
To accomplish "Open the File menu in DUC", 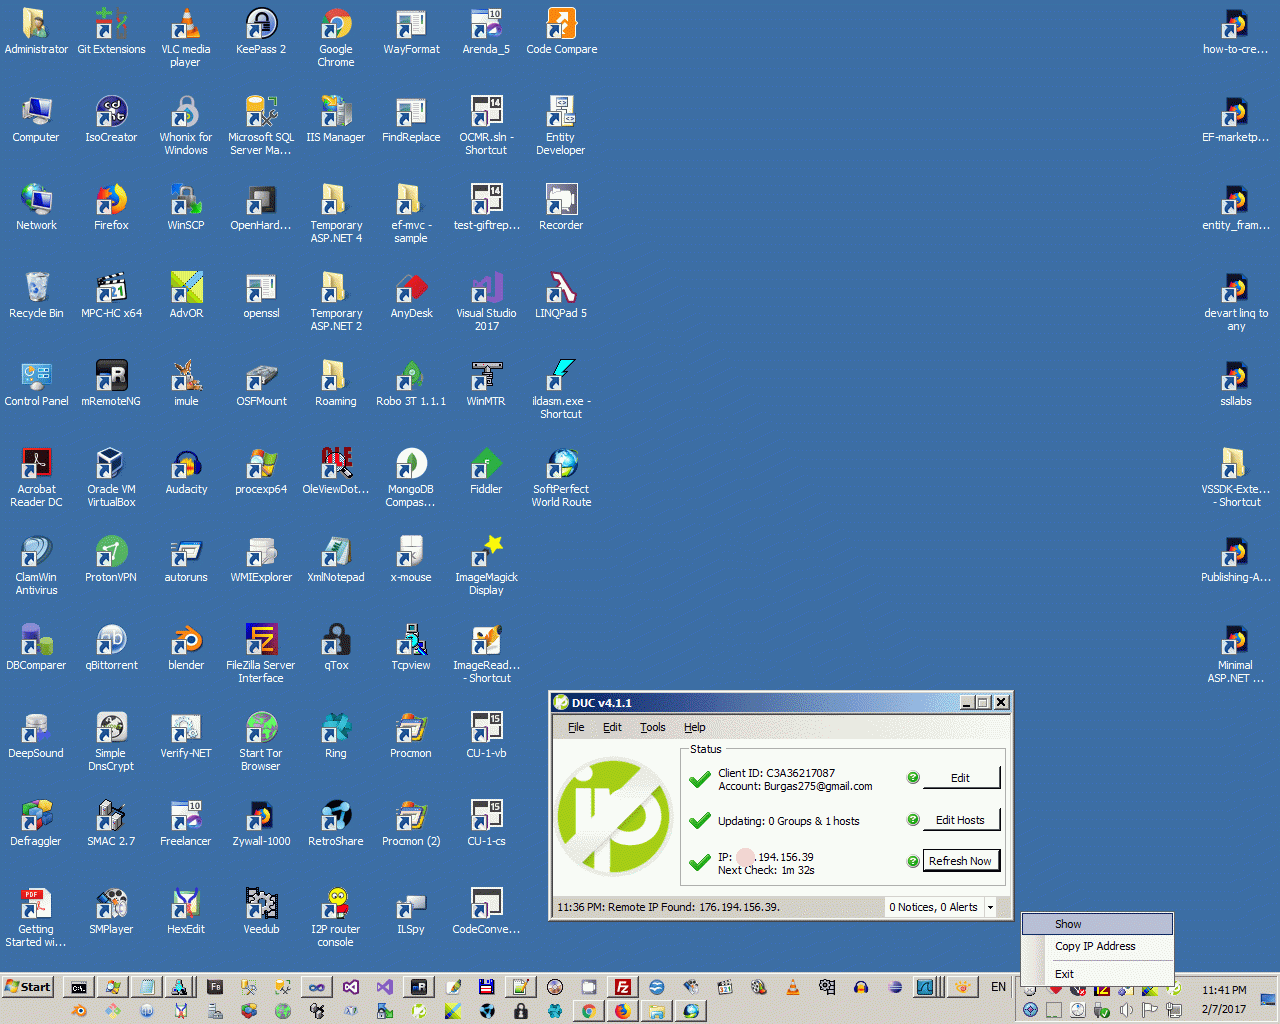I will click(576, 727).
